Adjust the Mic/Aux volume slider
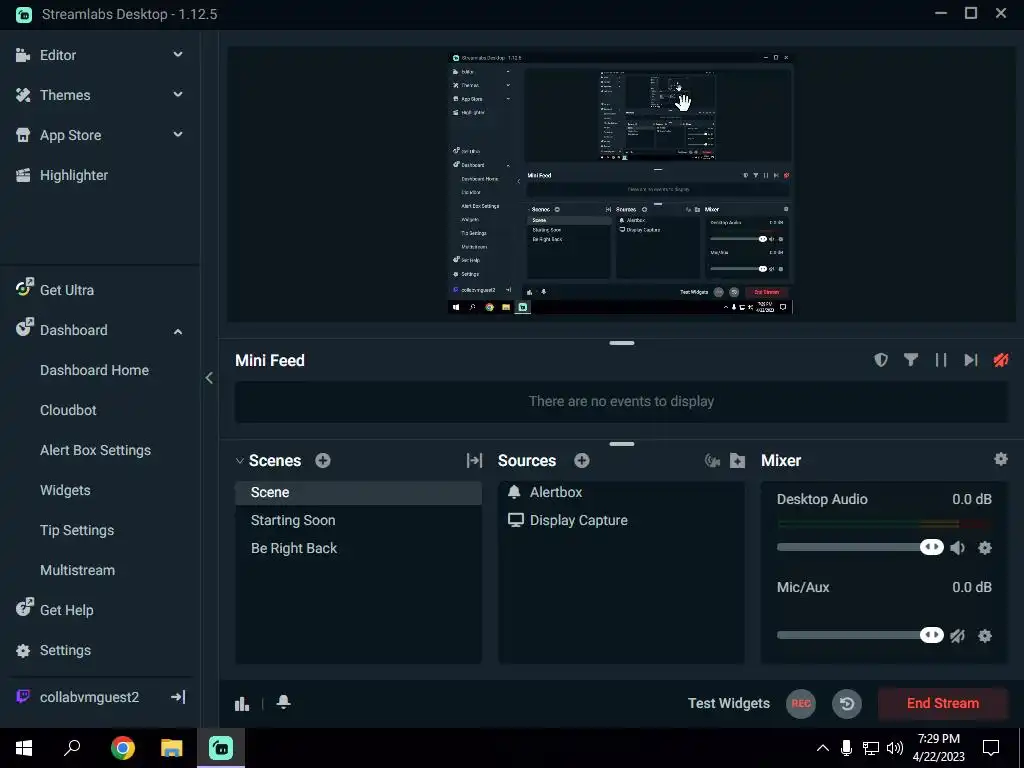The image size is (1024, 768). (860, 635)
